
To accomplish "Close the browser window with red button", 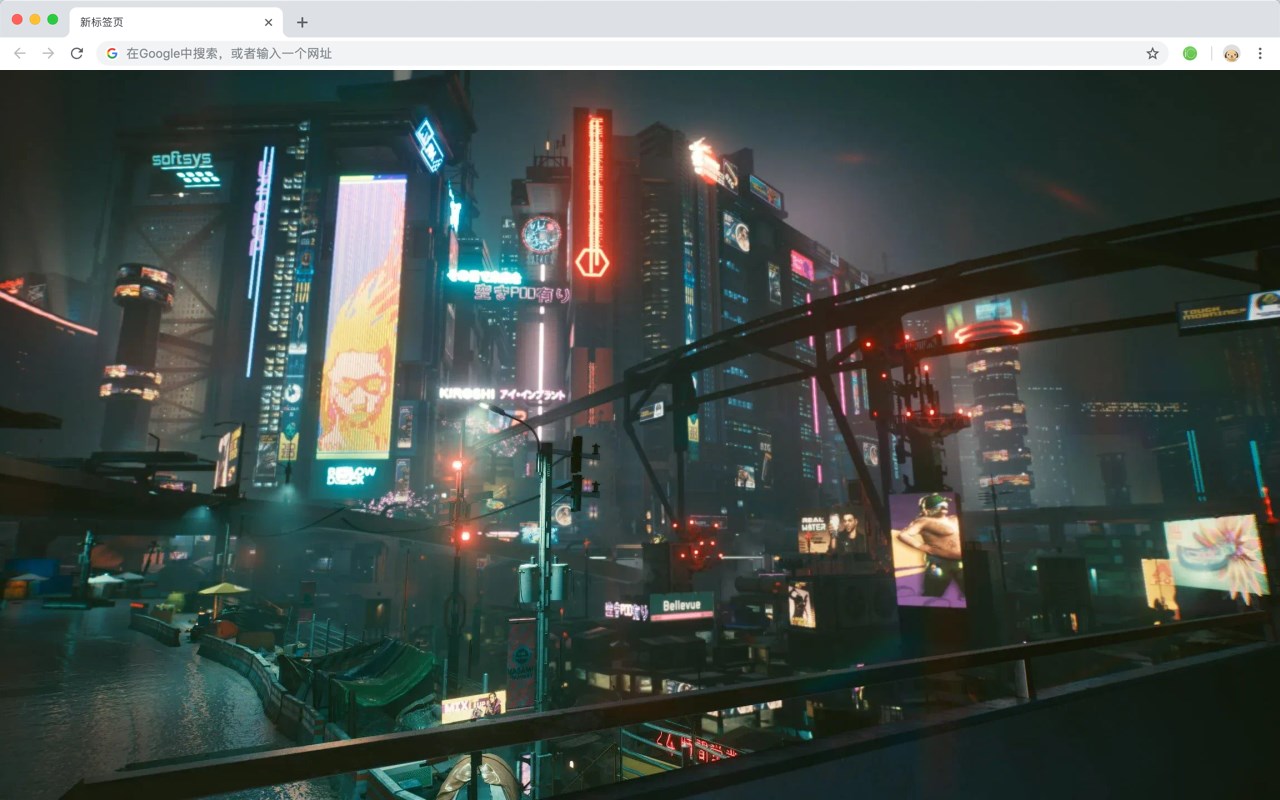I will [x=17, y=19].
